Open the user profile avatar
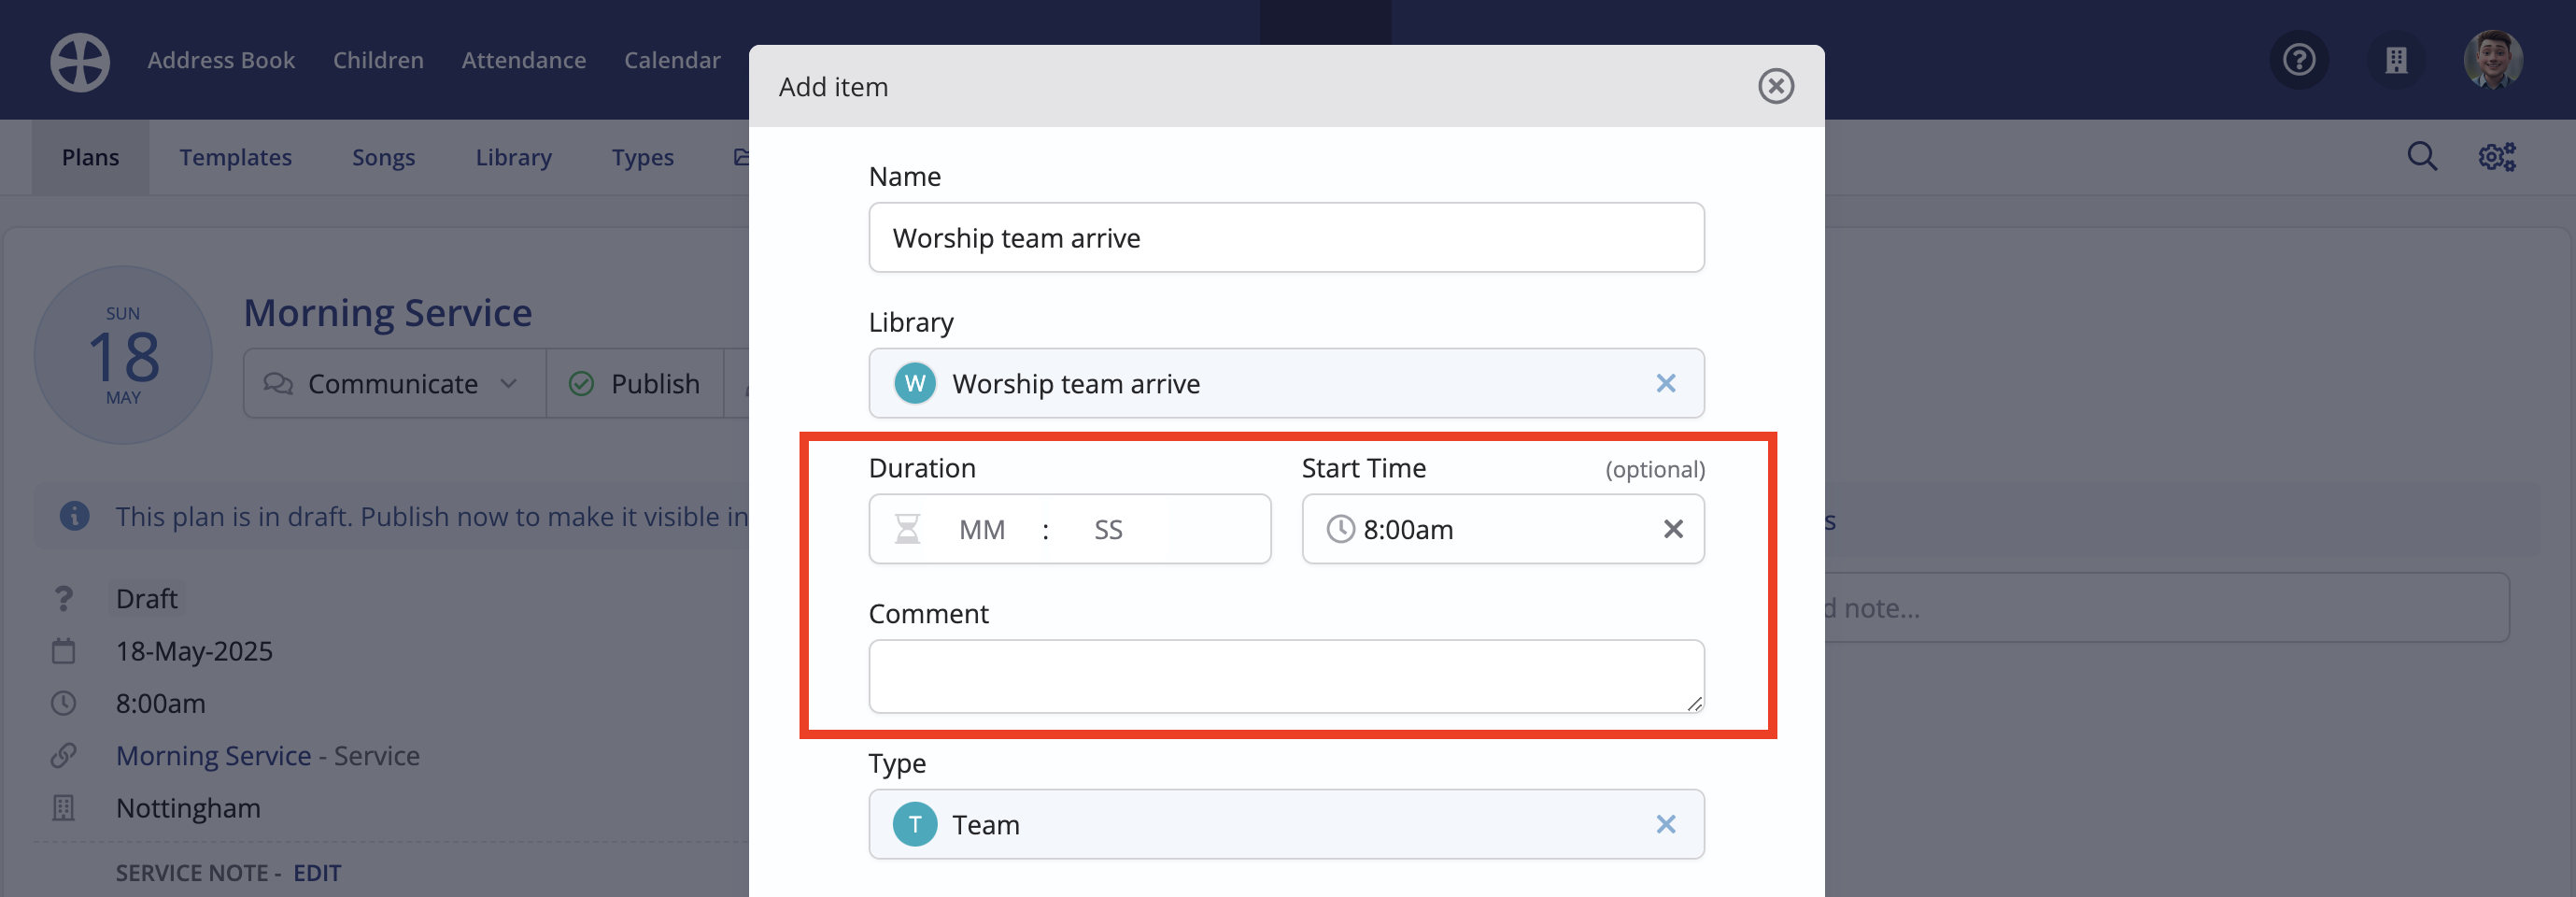This screenshot has width=2576, height=897. point(2493,60)
